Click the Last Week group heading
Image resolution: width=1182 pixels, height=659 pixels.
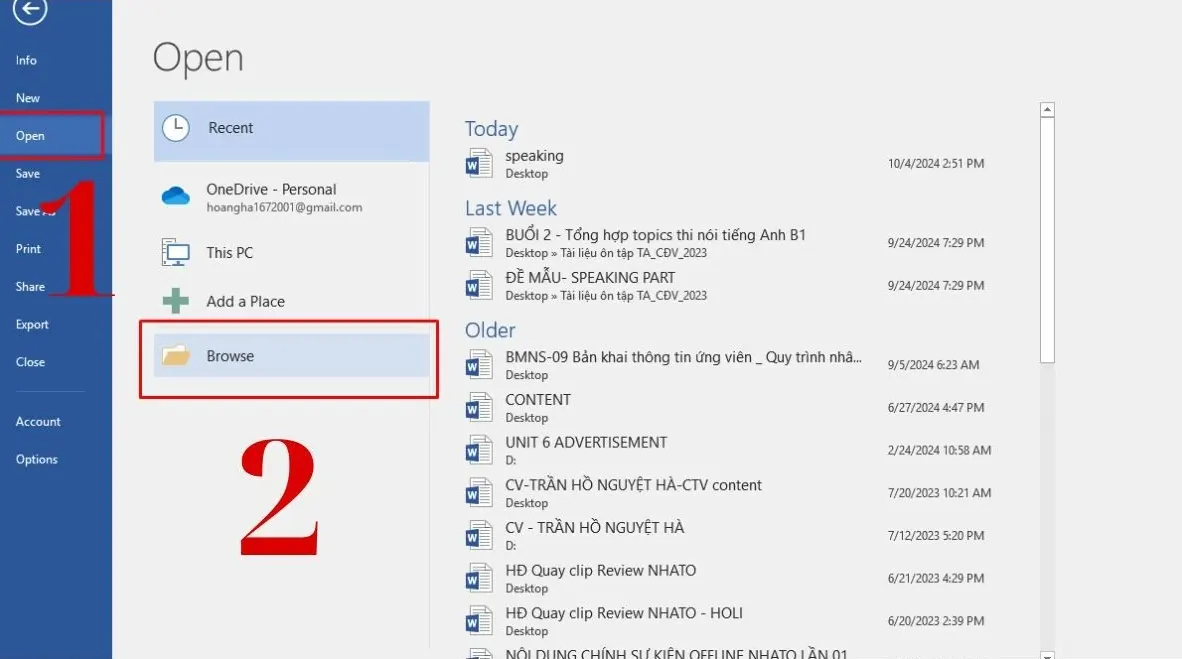(x=510, y=208)
